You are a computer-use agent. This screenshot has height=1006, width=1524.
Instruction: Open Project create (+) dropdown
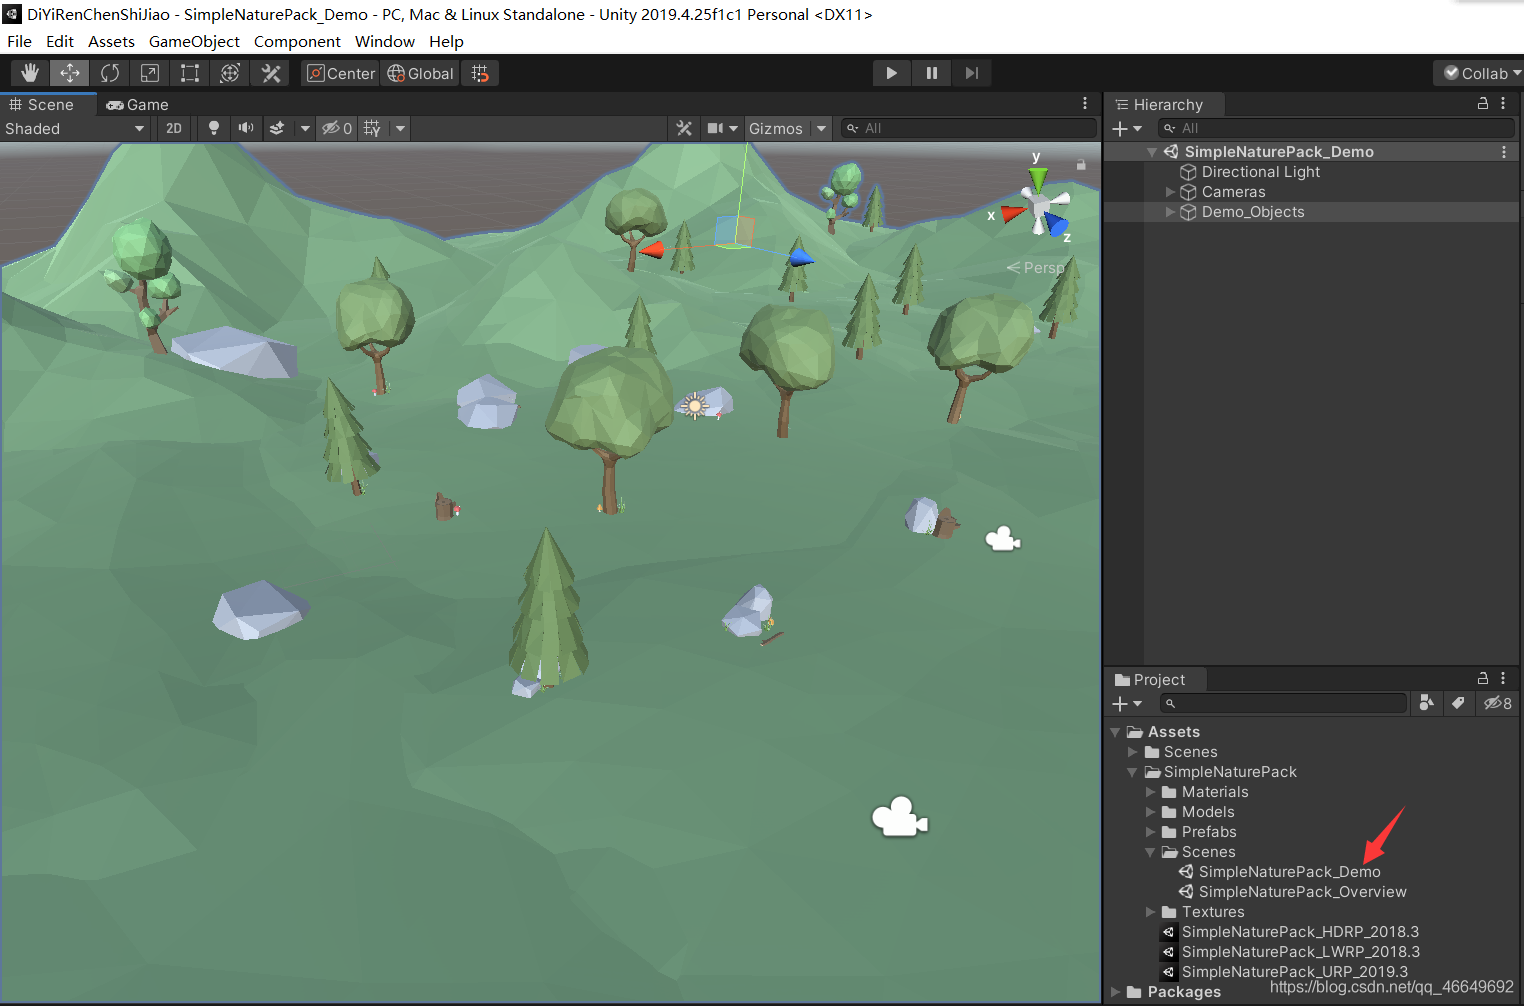coord(1127,704)
